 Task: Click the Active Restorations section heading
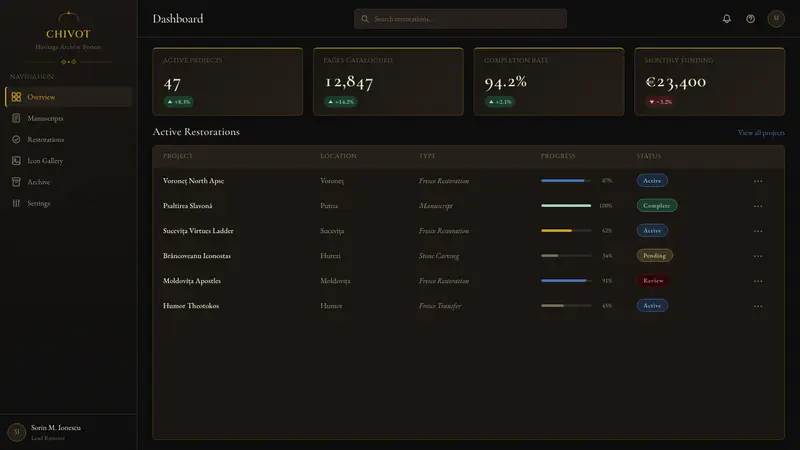pyautogui.click(x=196, y=132)
